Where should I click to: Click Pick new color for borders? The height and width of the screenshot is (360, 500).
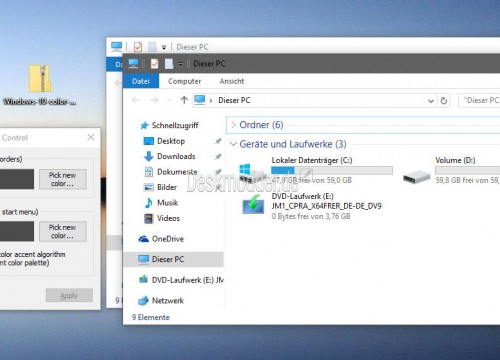tap(63, 179)
